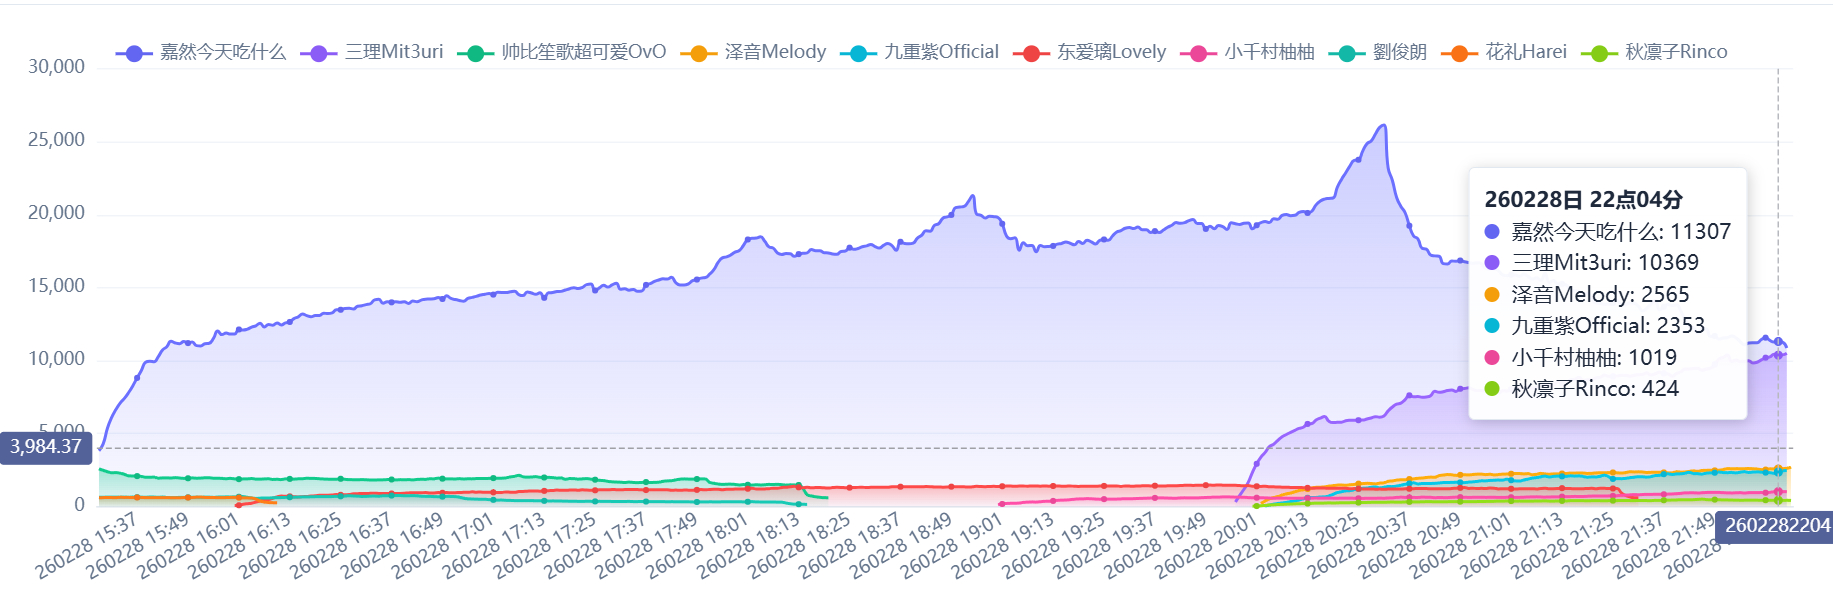Click the 260228 15:37 x-axis label
Viewport: 1833px width, 615px height.
click(87, 546)
